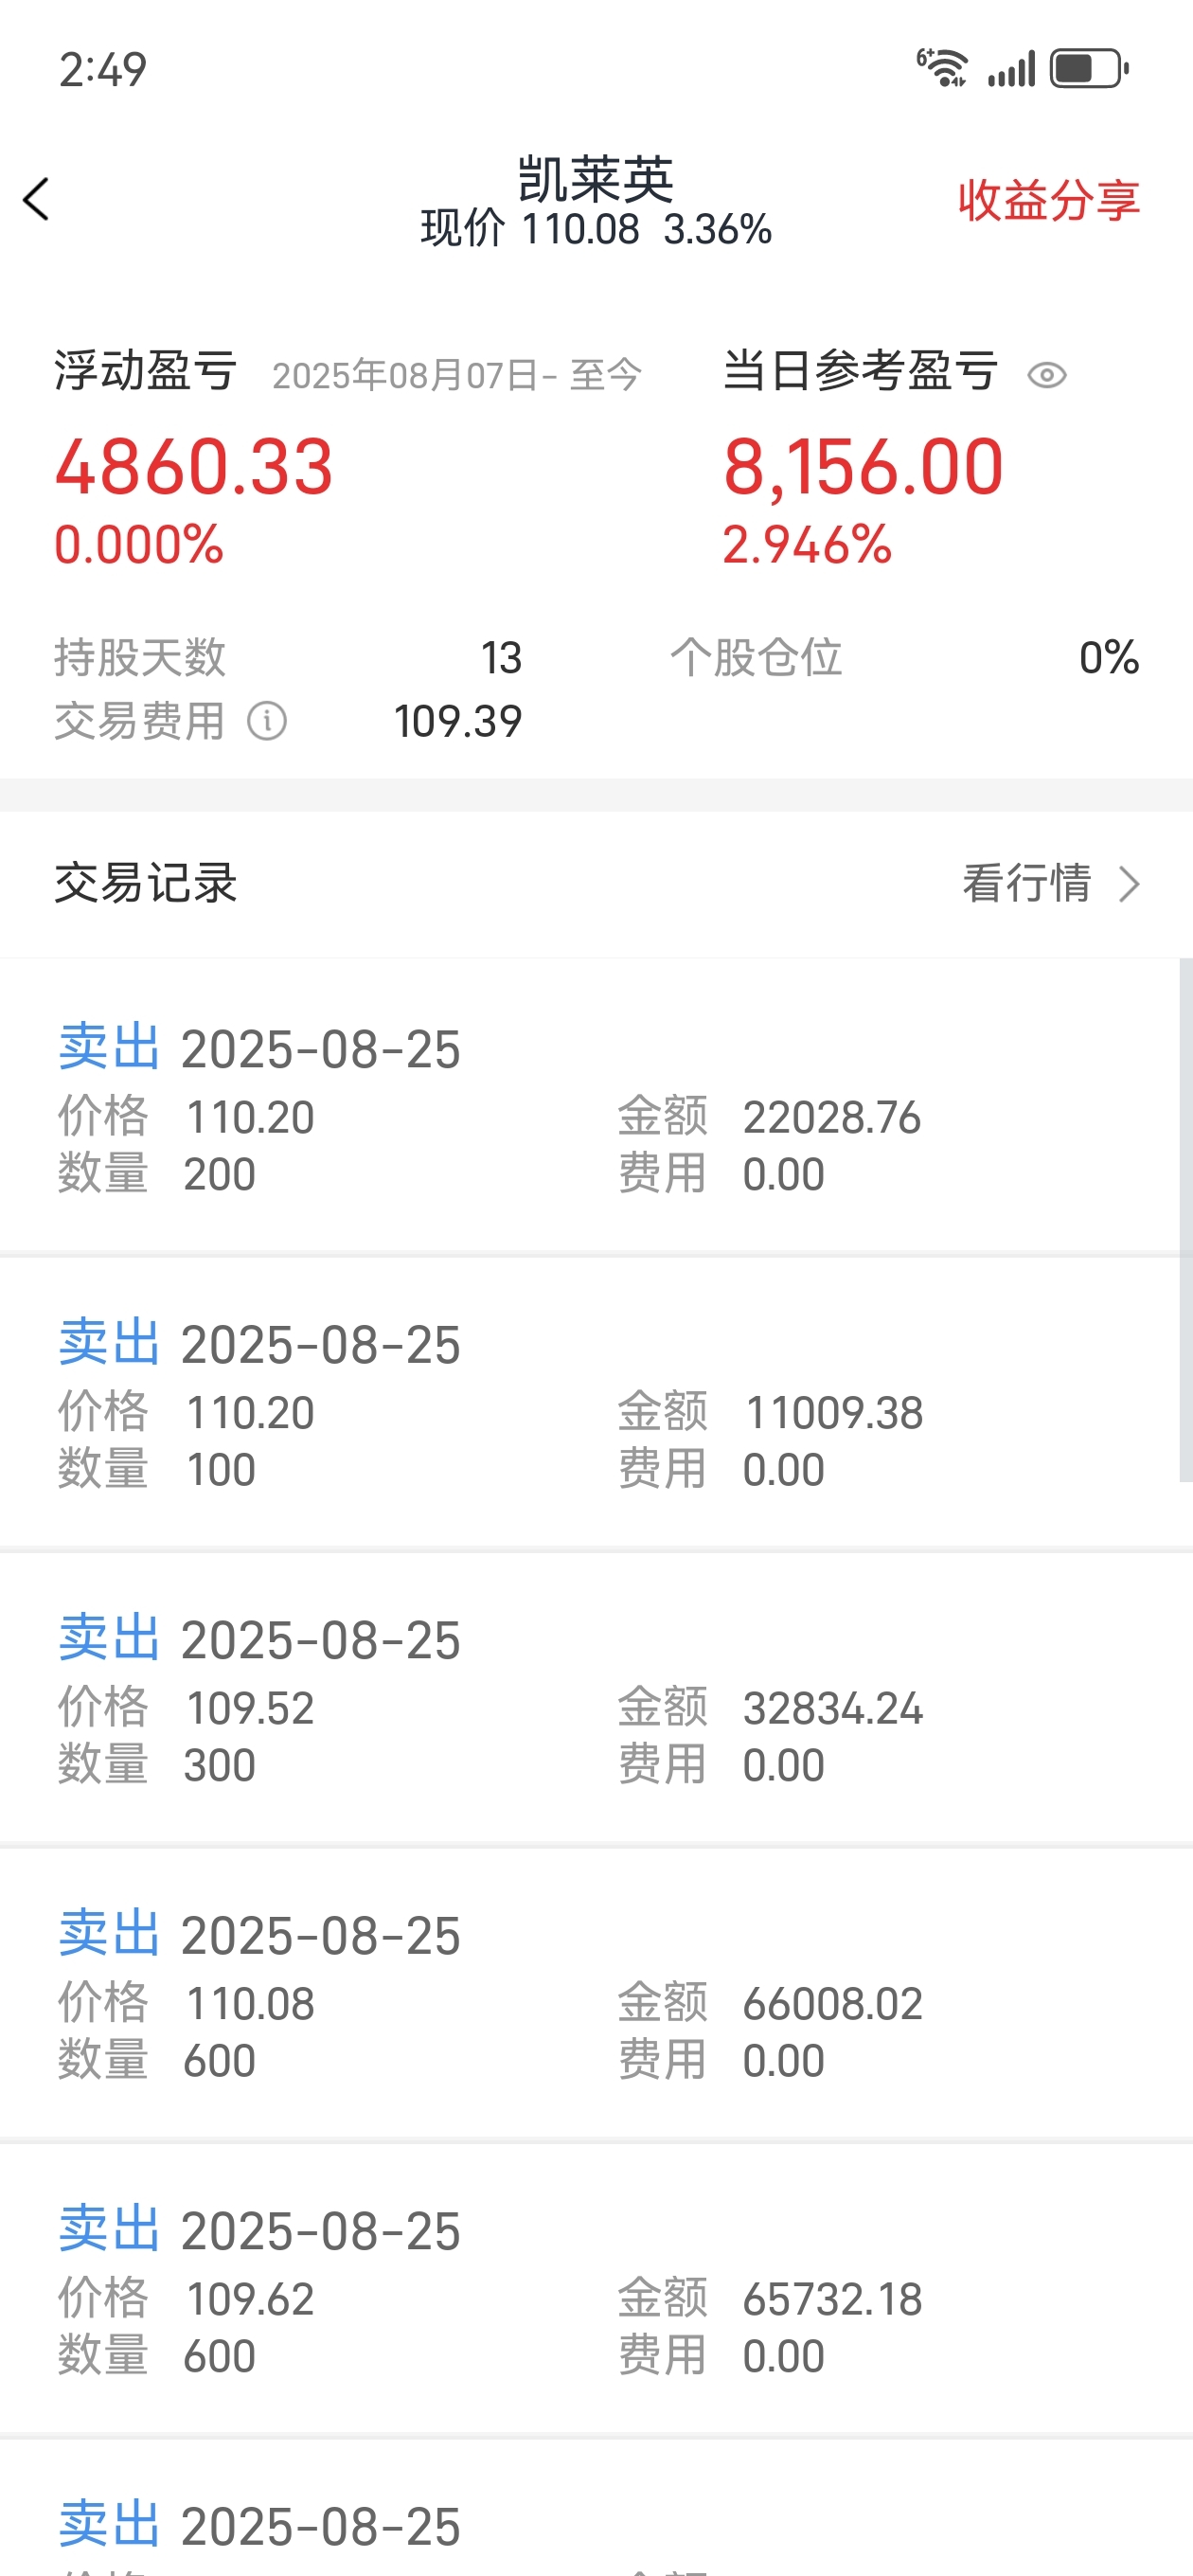Open the sell record with amount 11009.38
The width and height of the screenshot is (1193, 2576).
tap(590, 1402)
